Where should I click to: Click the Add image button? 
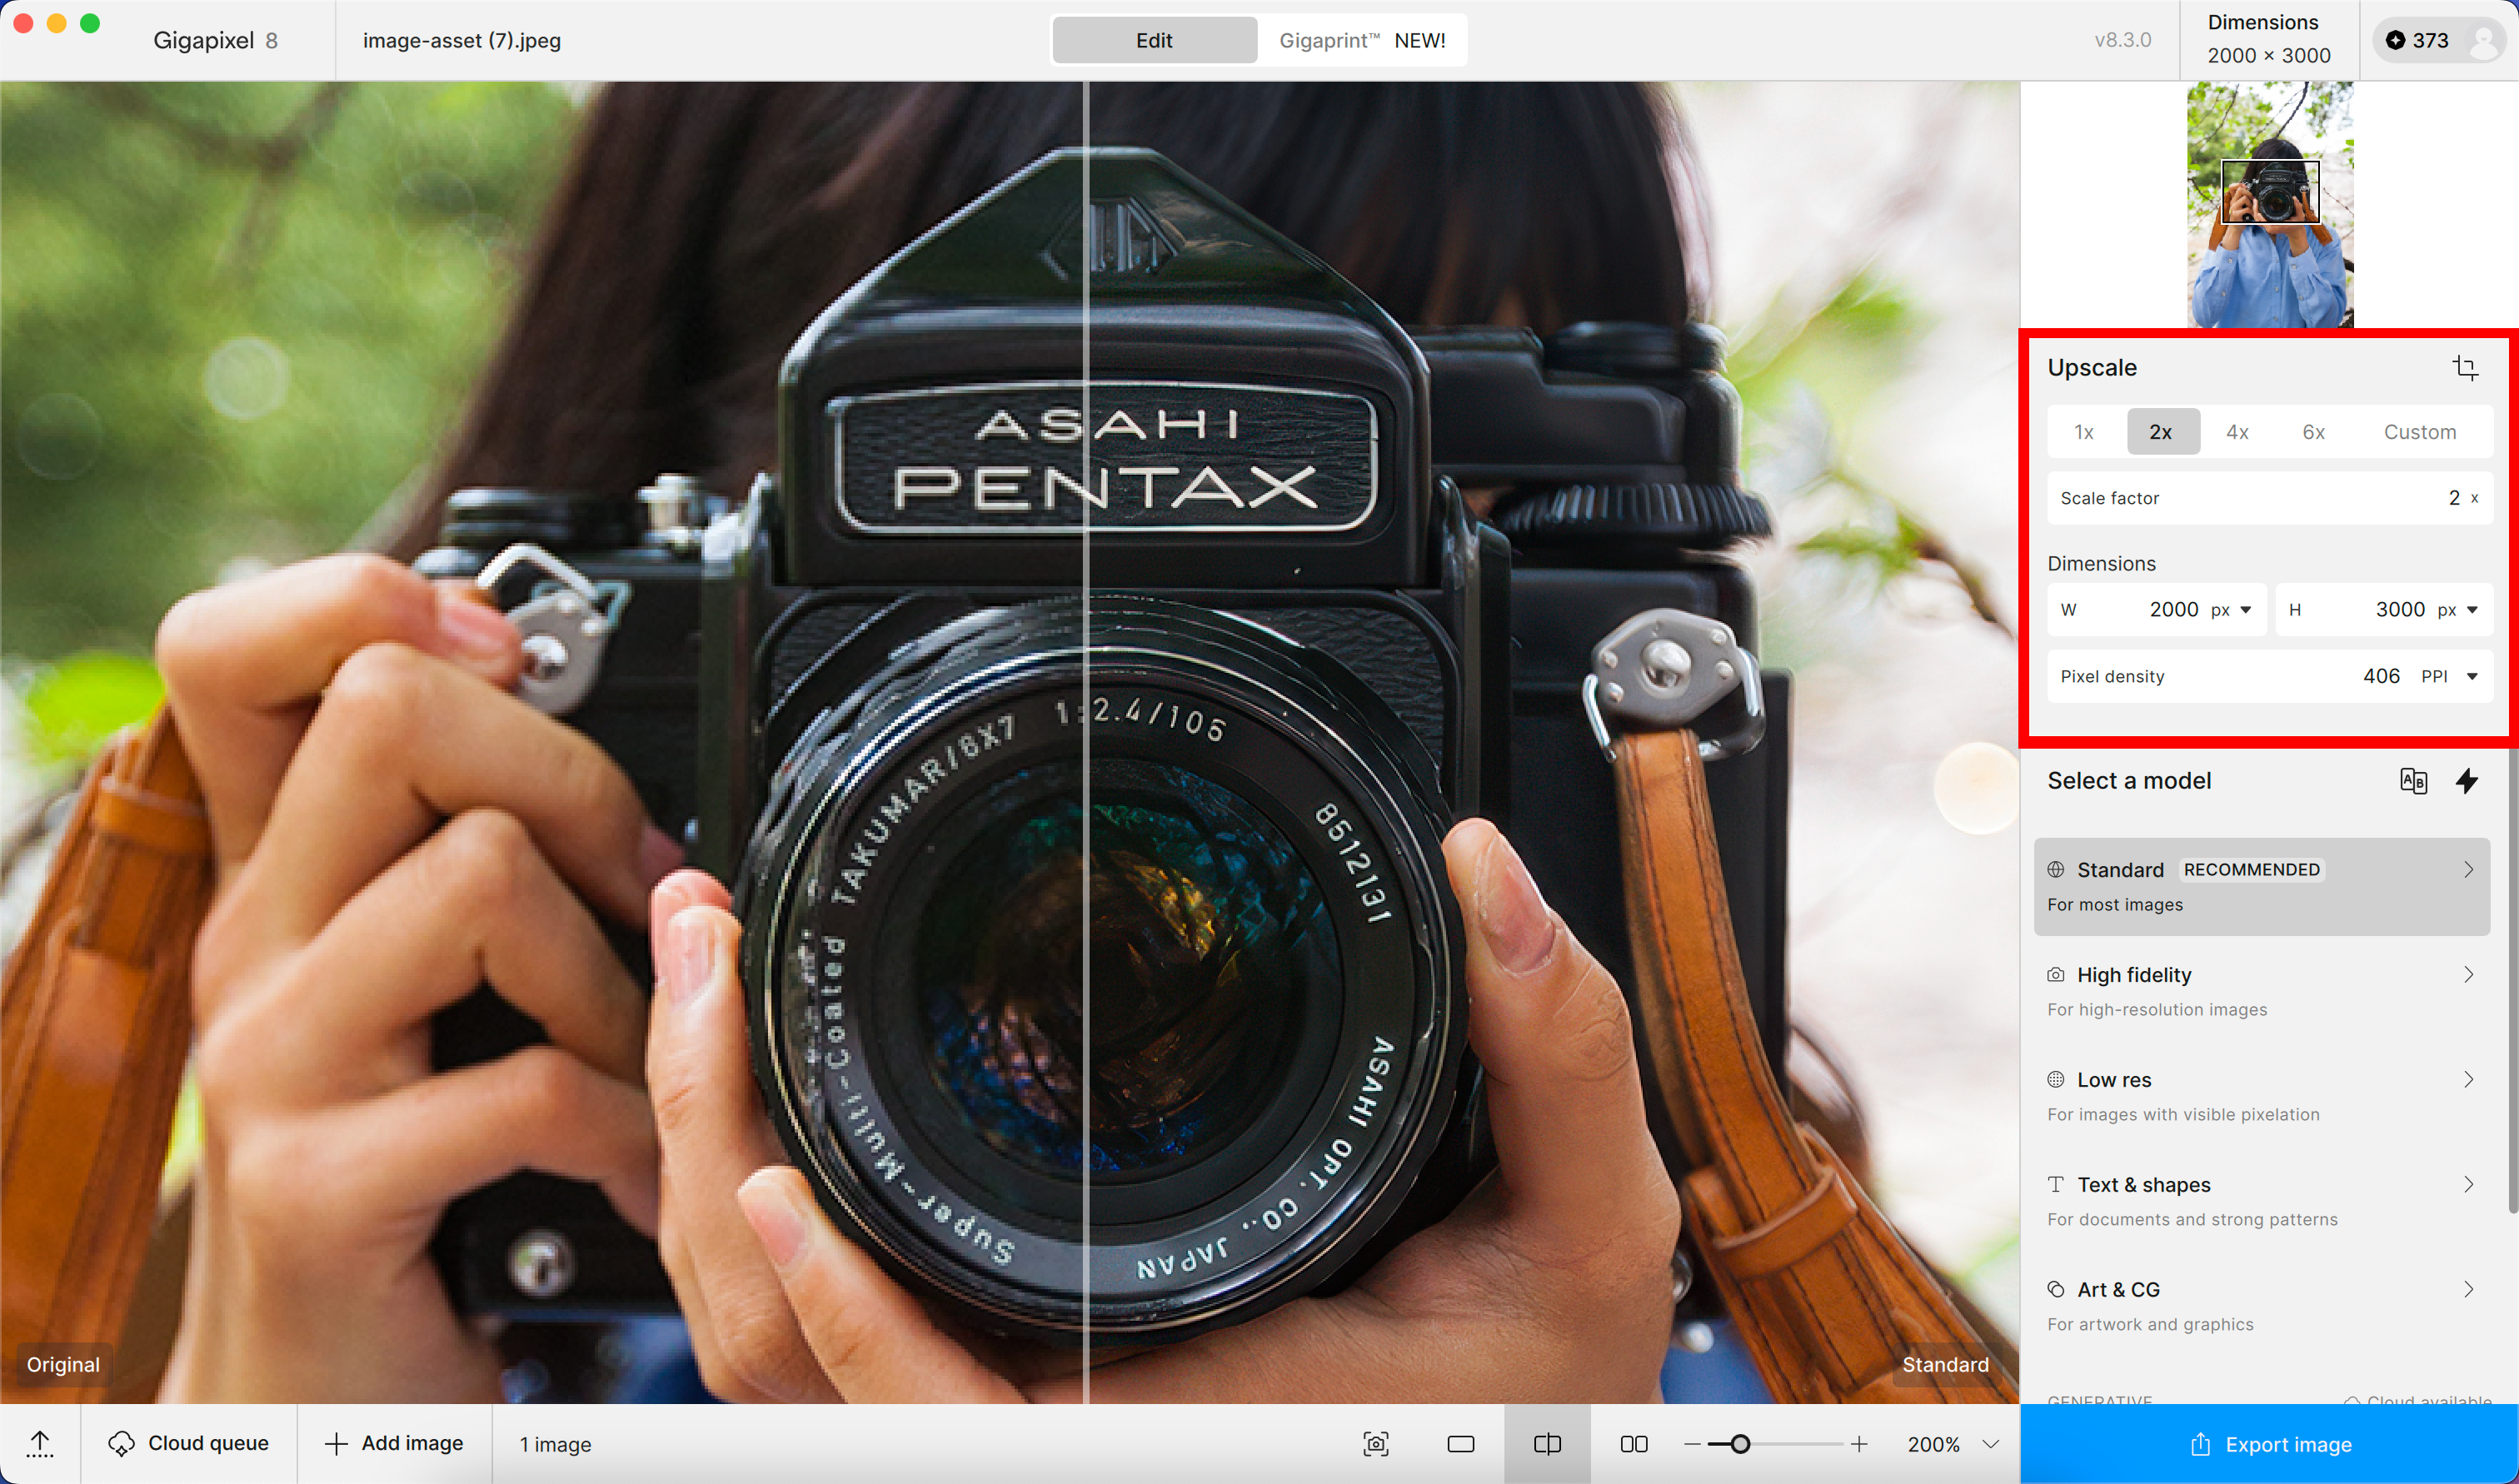[394, 1444]
